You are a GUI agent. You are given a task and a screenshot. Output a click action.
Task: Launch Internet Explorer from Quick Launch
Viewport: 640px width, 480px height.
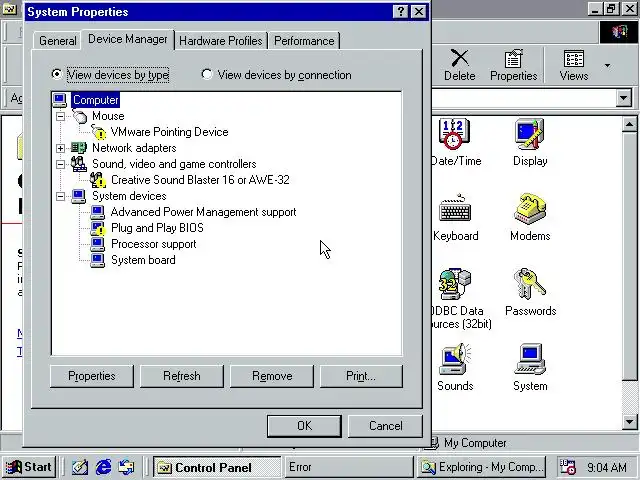click(x=103, y=467)
